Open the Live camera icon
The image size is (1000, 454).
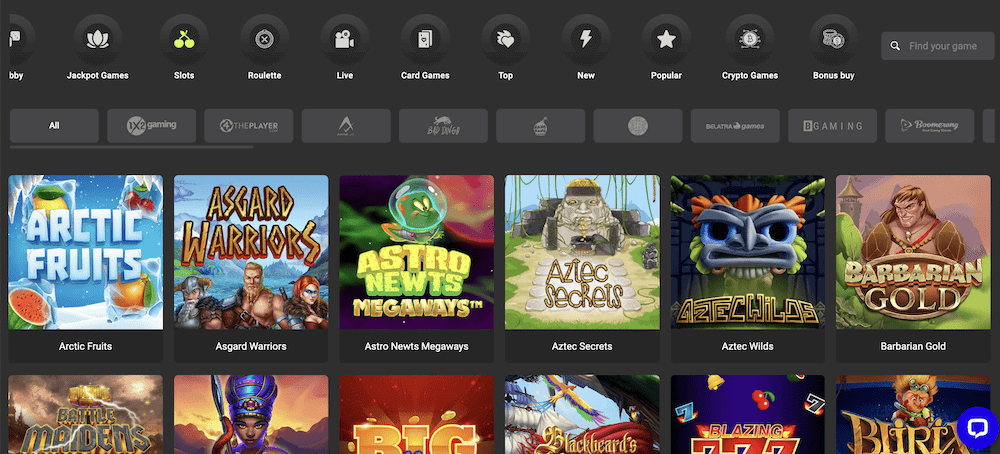pos(345,39)
